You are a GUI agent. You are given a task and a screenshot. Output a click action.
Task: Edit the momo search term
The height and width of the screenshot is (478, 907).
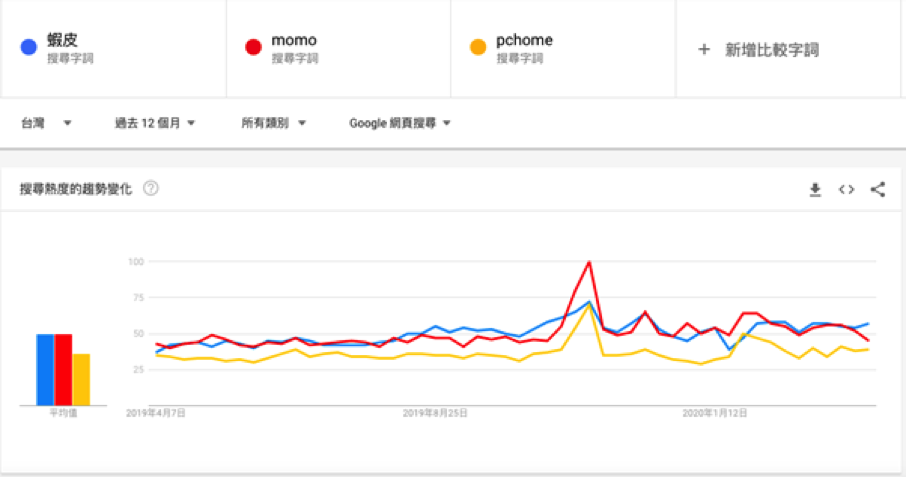[338, 49]
